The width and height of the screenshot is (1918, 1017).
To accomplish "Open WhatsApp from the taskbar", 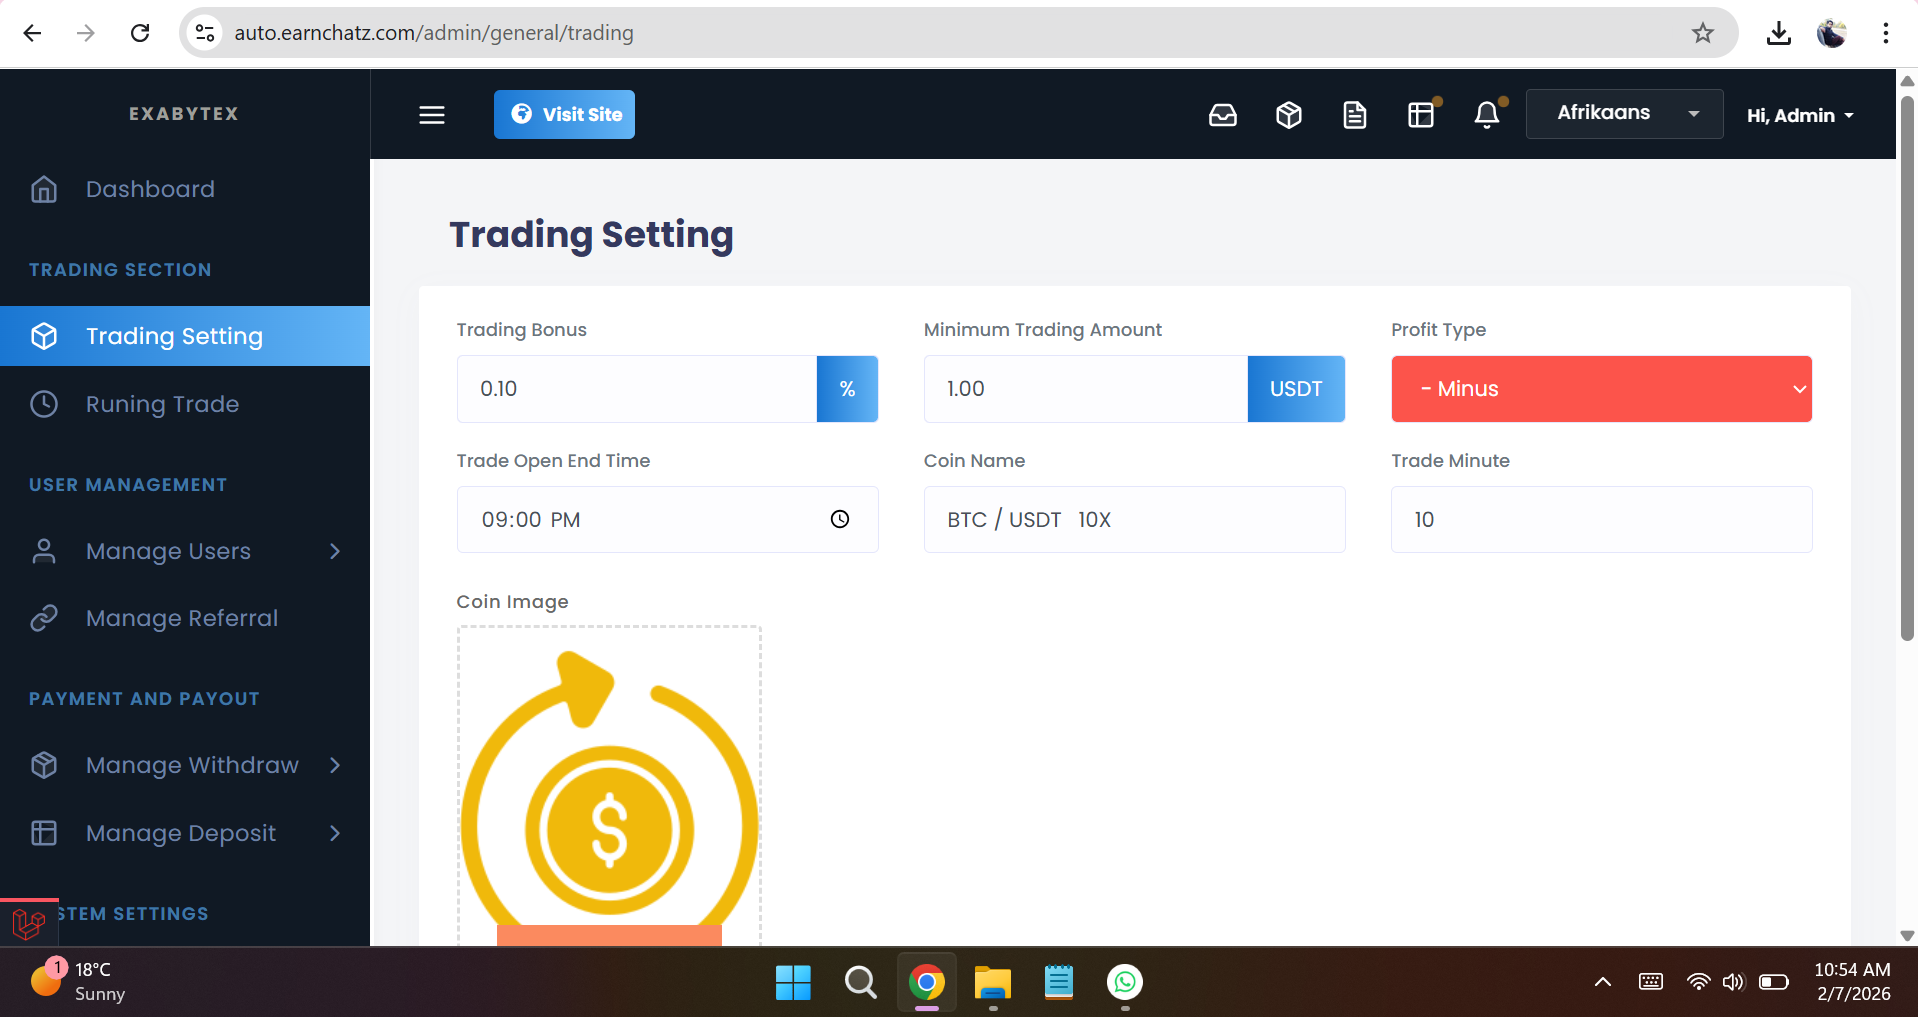I will point(1124,983).
